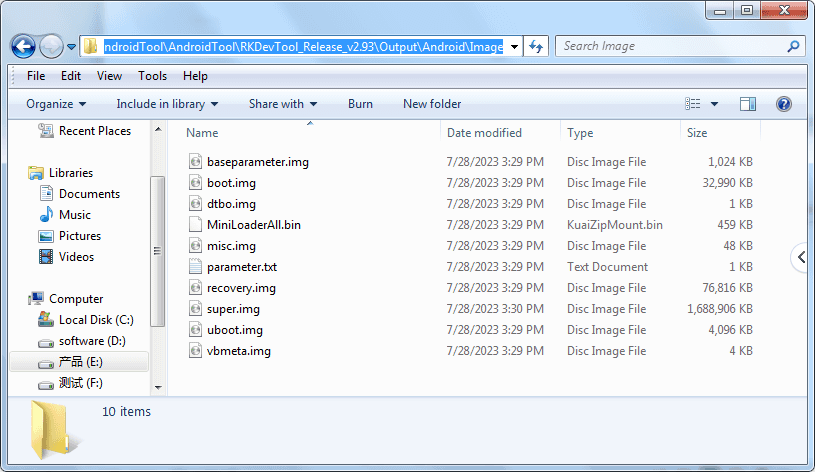The width and height of the screenshot is (815, 472).
Task: Expand the view options dropdown arrow
Action: click(714, 104)
